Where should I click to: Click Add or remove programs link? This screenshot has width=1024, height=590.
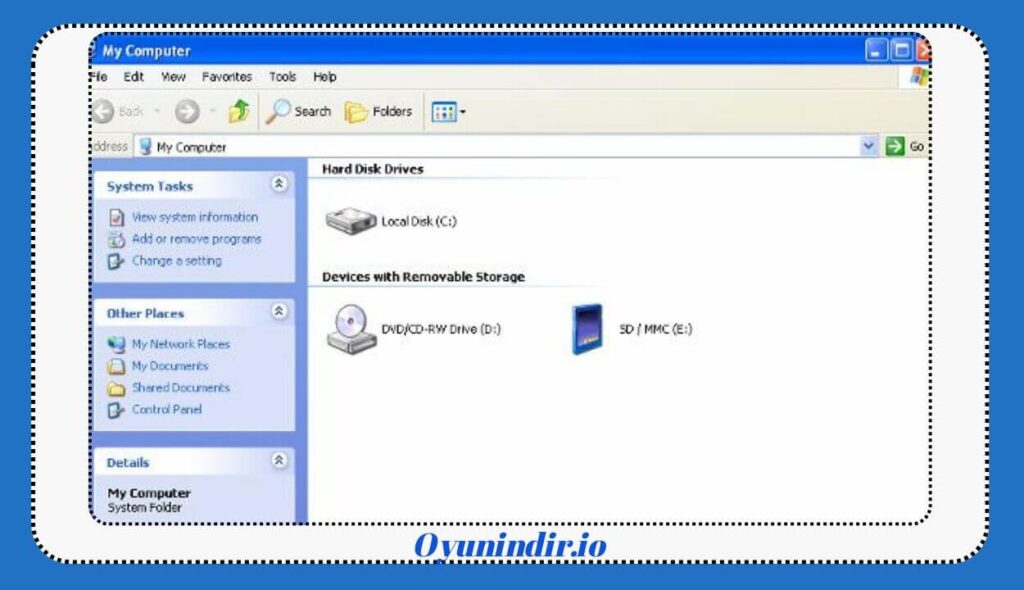pyautogui.click(x=197, y=239)
